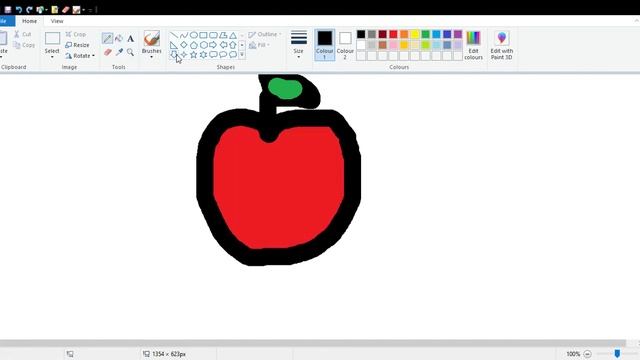Viewport: 640px width, 360px height.
Task: Click the Crop button
Action: pyautogui.click(x=76, y=34)
